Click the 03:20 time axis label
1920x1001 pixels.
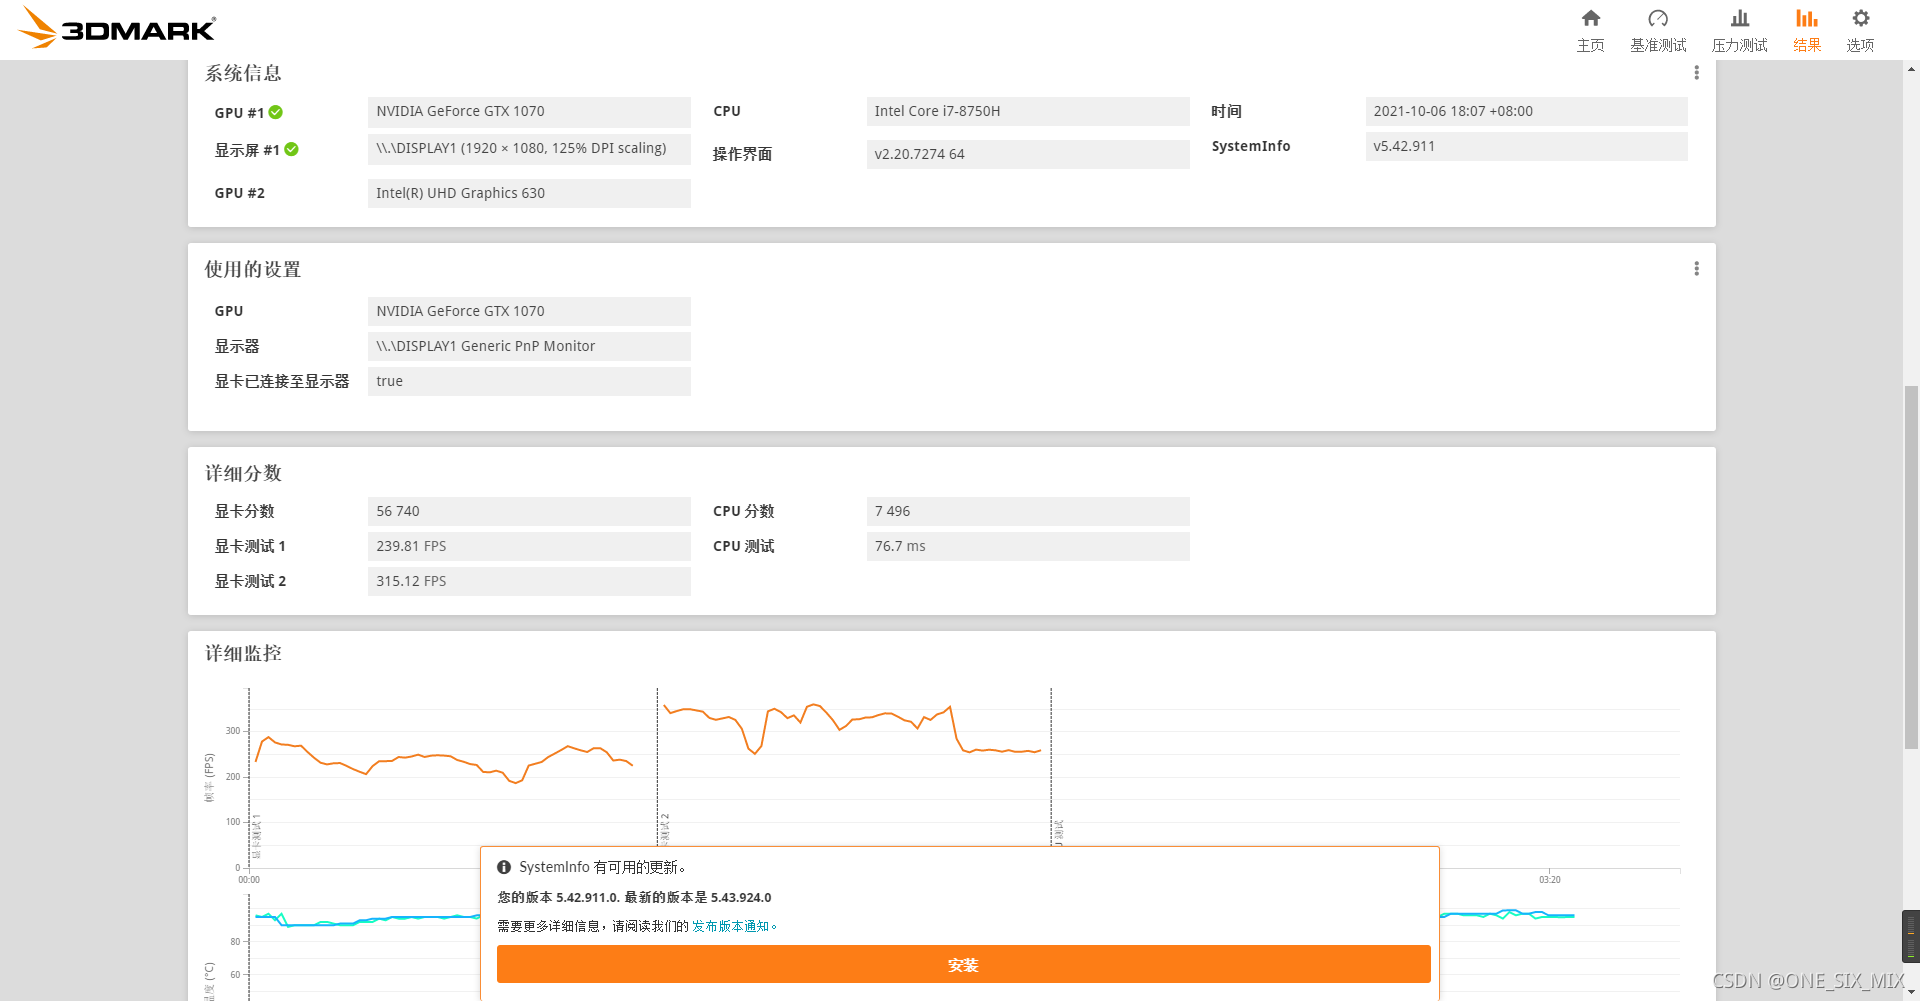(1549, 880)
